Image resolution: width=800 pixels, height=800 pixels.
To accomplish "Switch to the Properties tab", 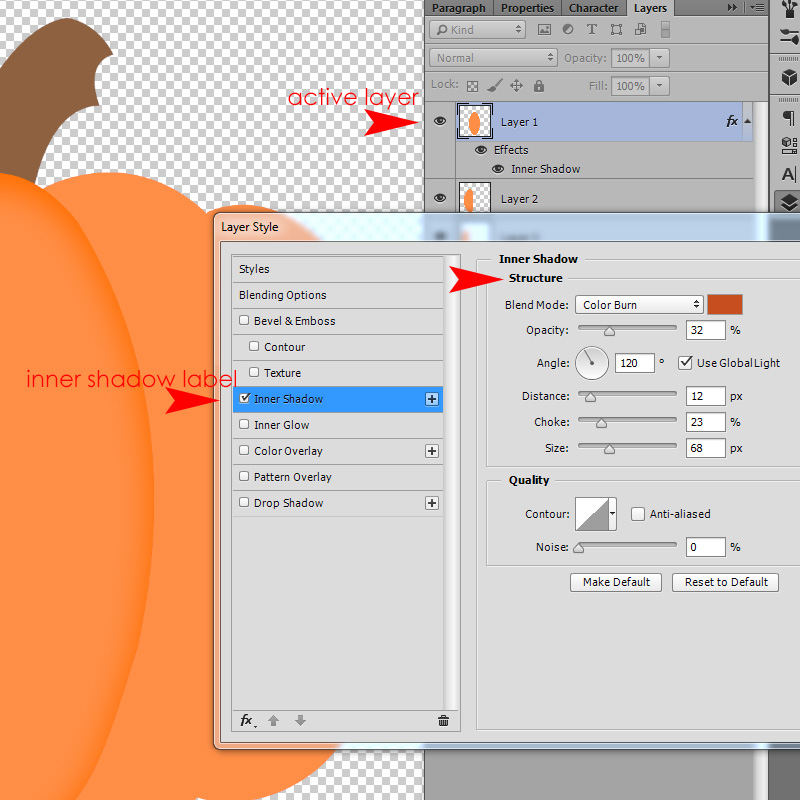I will pyautogui.click(x=527, y=8).
